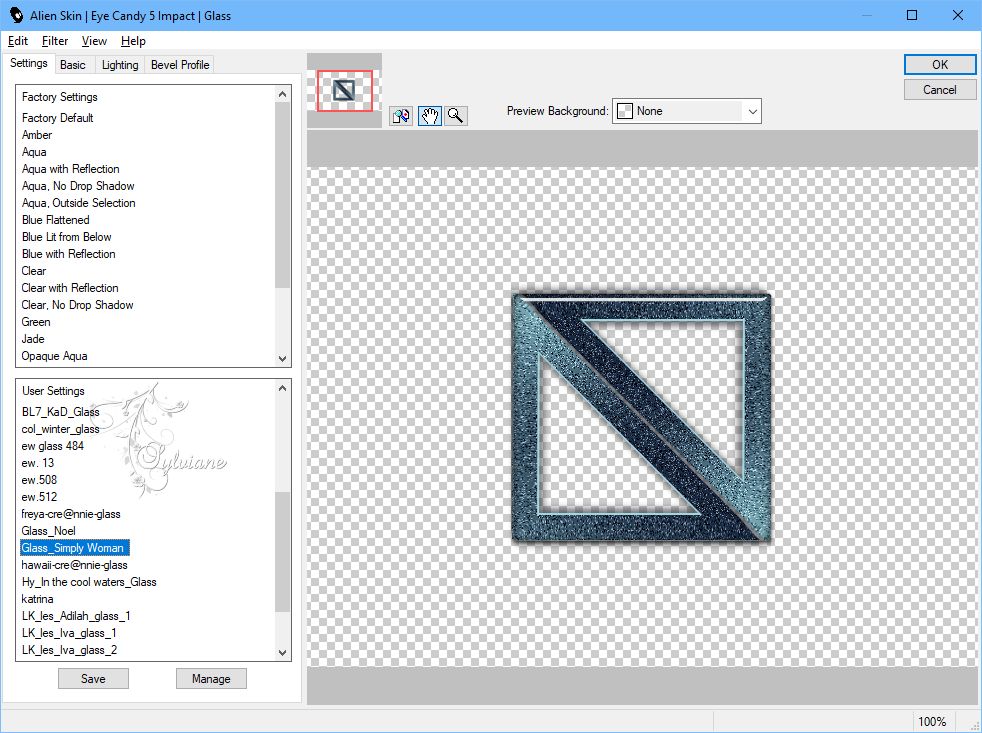Select the Aqua with Reflection preset
Image resolution: width=982 pixels, height=733 pixels.
70,169
